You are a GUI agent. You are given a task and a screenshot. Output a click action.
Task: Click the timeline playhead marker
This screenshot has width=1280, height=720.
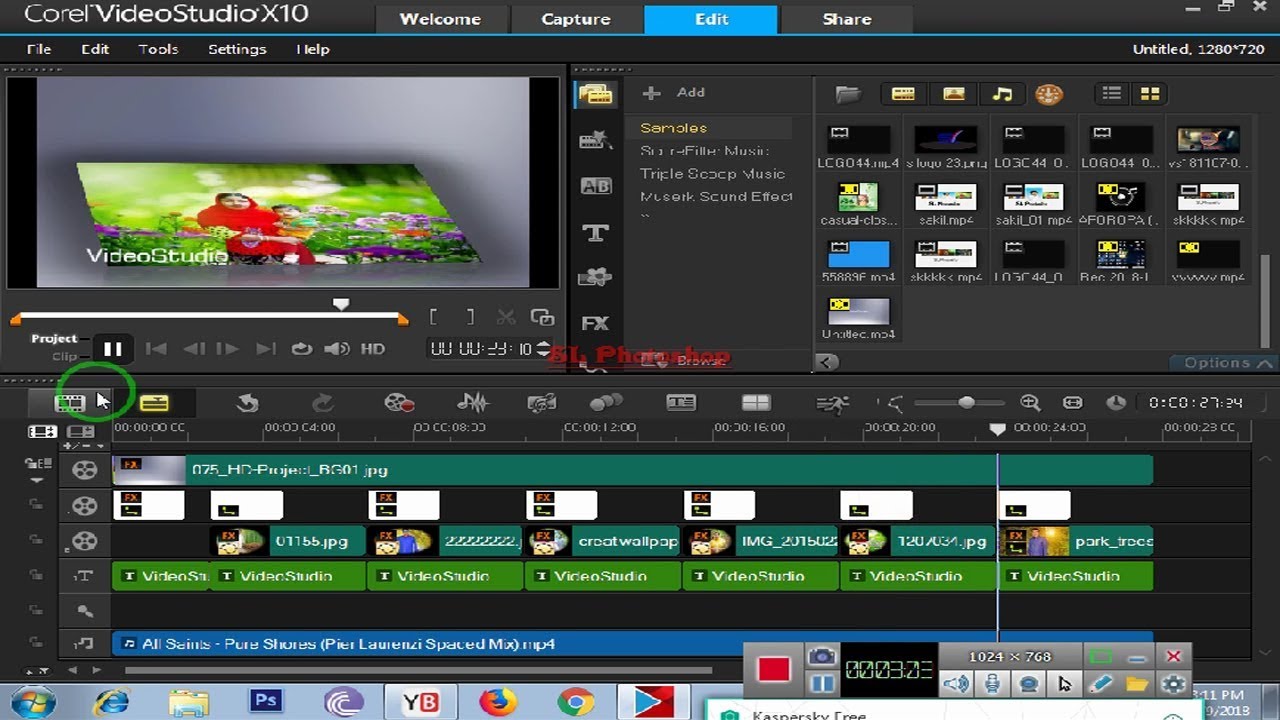pyautogui.click(x=997, y=429)
